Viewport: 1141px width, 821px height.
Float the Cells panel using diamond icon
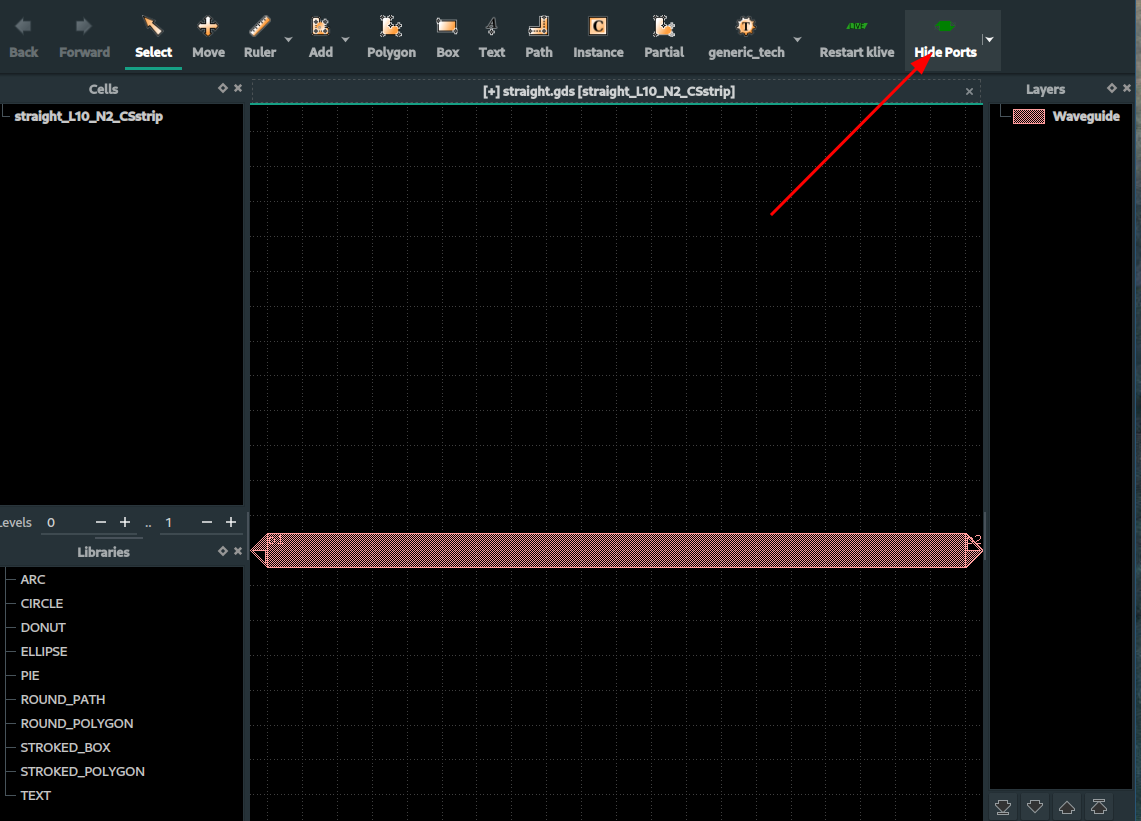click(x=223, y=89)
